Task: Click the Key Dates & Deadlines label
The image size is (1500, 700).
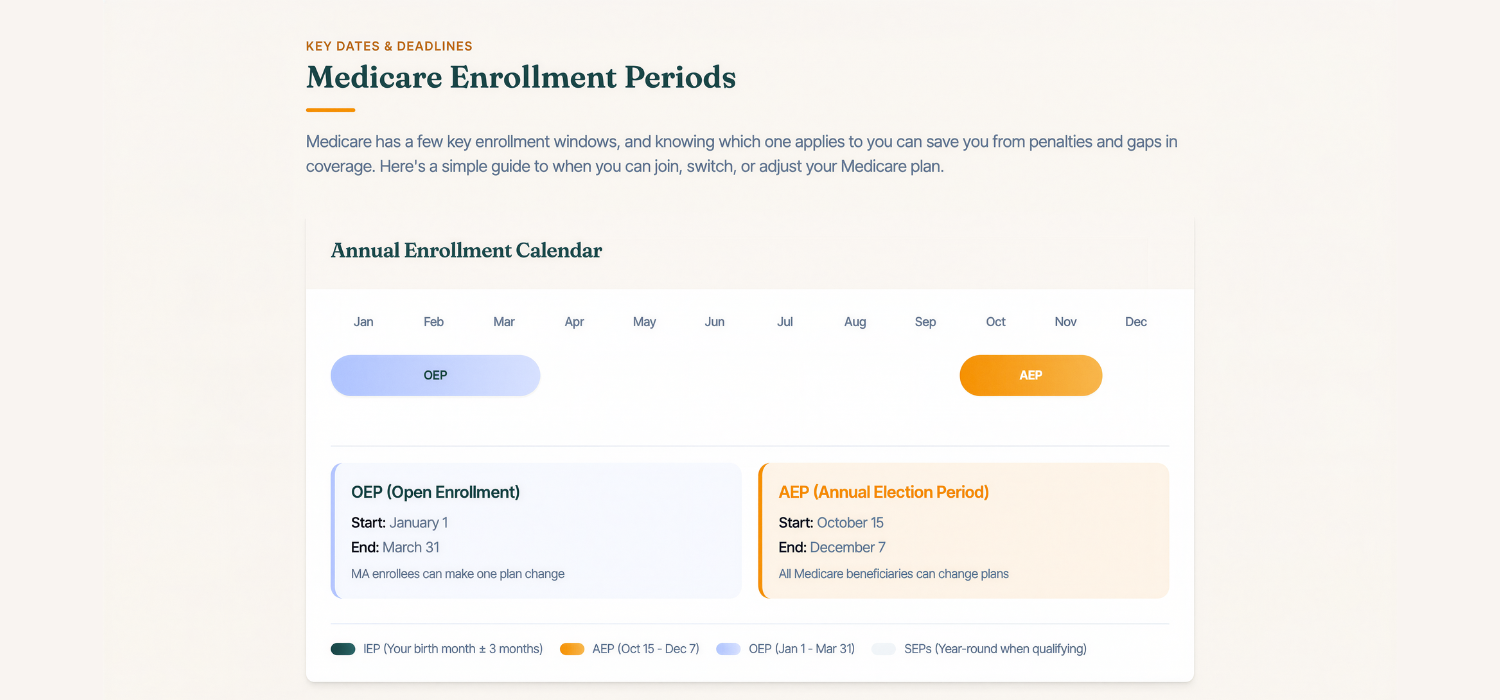Action: (389, 46)
